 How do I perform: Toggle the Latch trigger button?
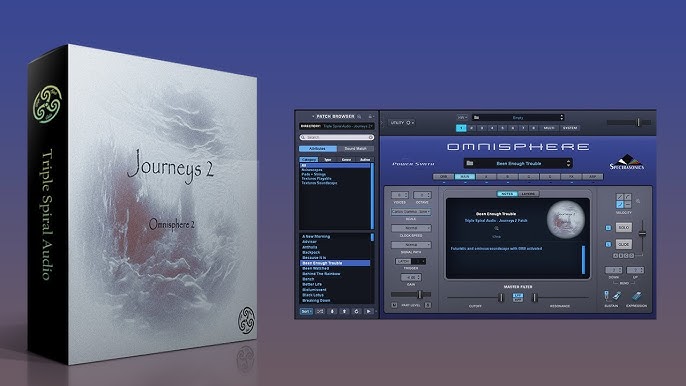click(403, 261)
